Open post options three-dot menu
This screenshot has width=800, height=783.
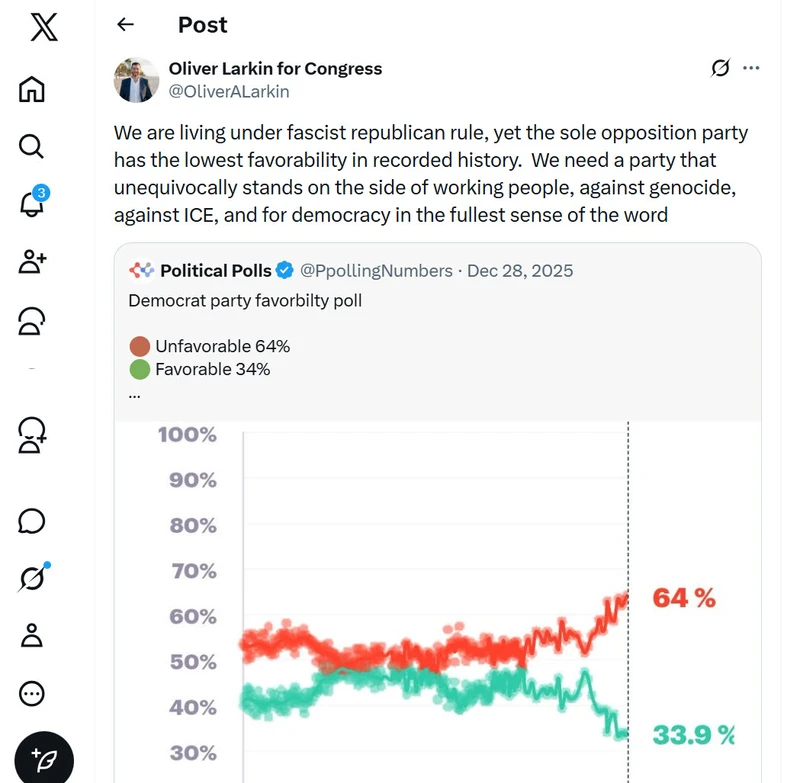point(751,68)
